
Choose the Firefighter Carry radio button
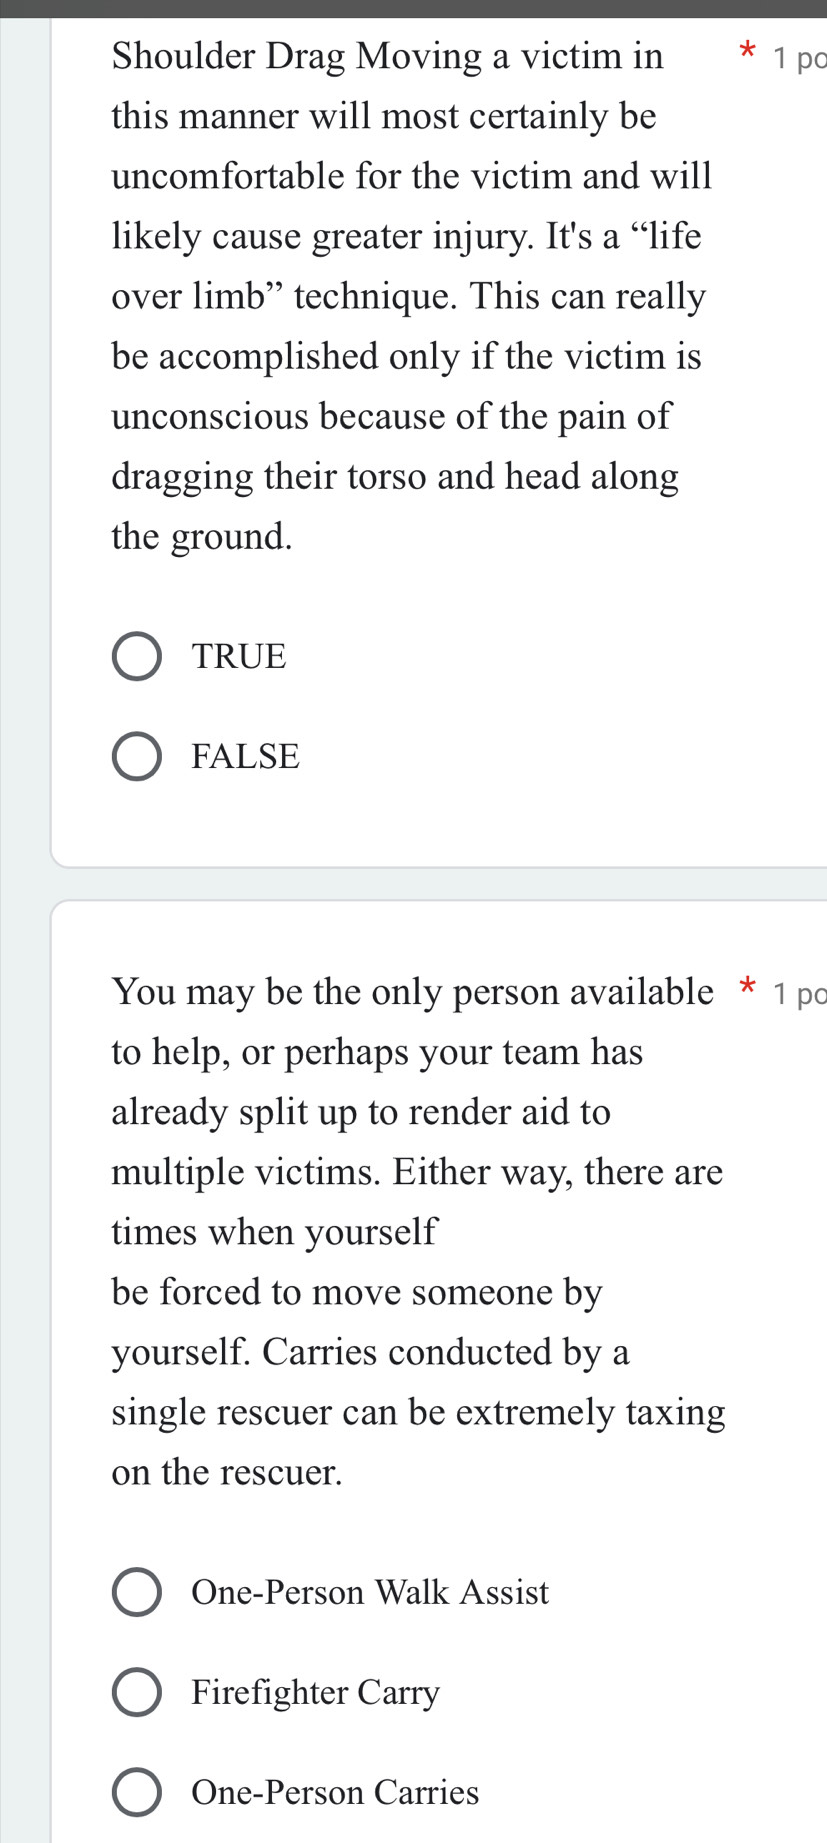tap(136, 1692)
